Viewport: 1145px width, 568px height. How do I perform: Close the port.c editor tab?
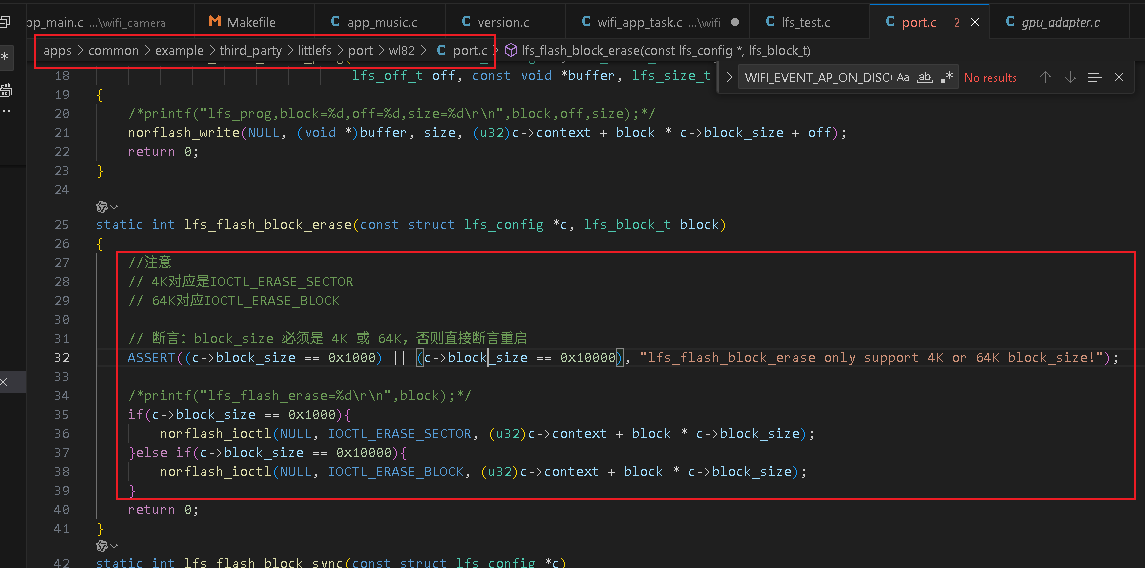974,23
